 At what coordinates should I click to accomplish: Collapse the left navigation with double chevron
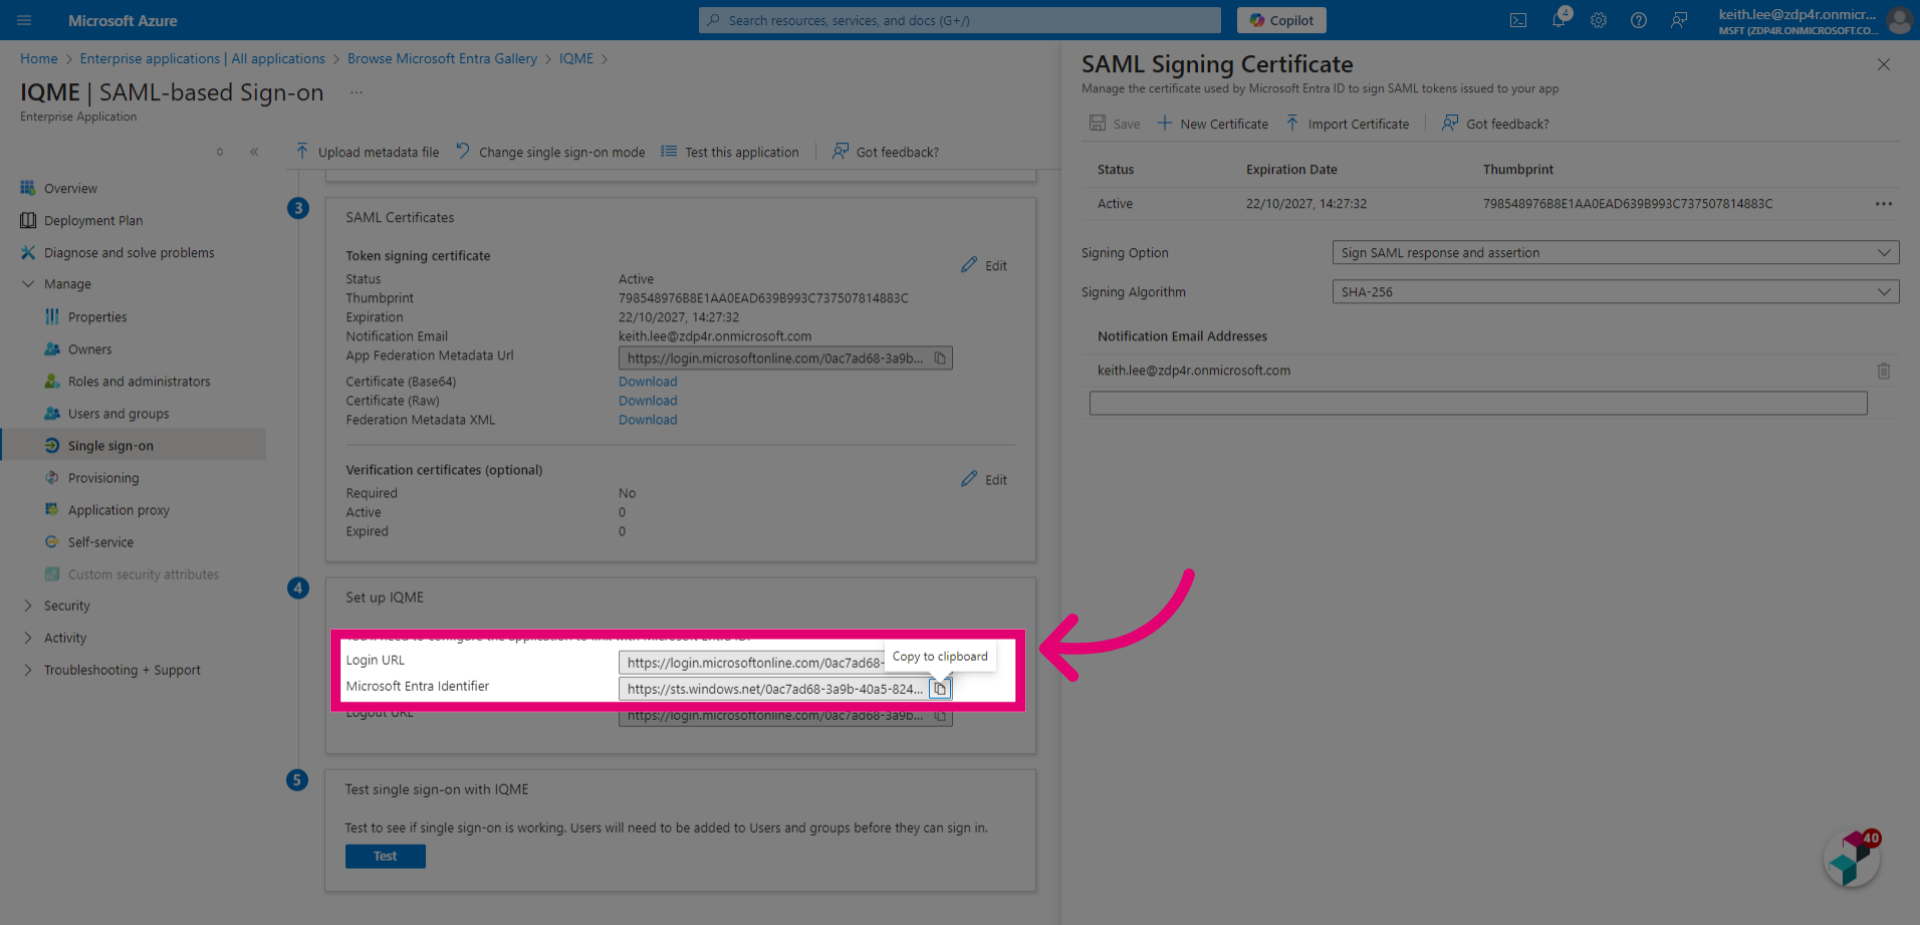pyautogui.click(x=254, y=152)
